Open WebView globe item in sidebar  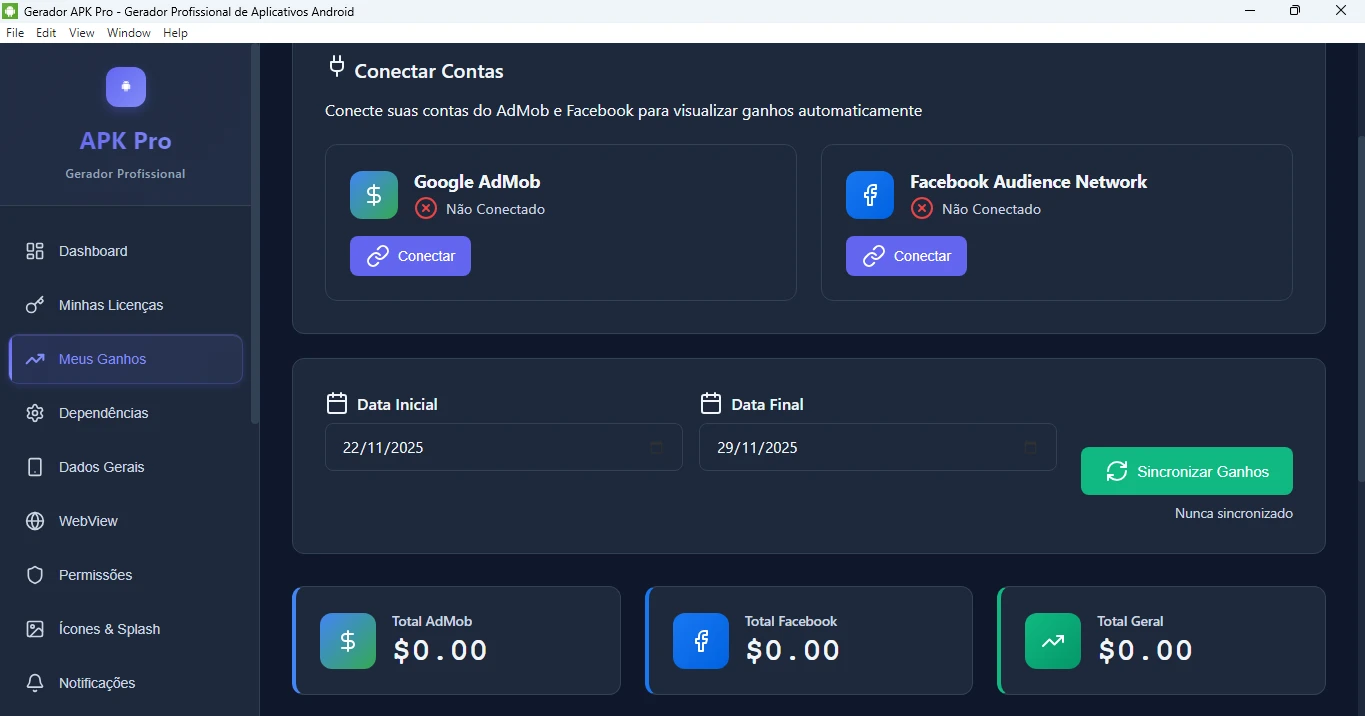(x=88, y=521)
